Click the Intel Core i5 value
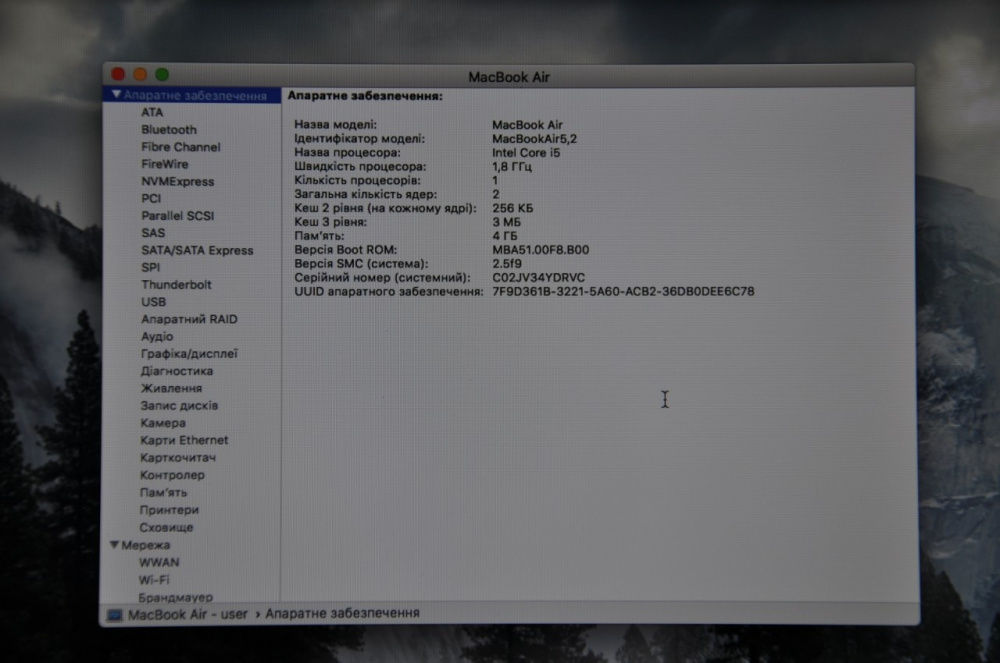 (x=526, y=153)
